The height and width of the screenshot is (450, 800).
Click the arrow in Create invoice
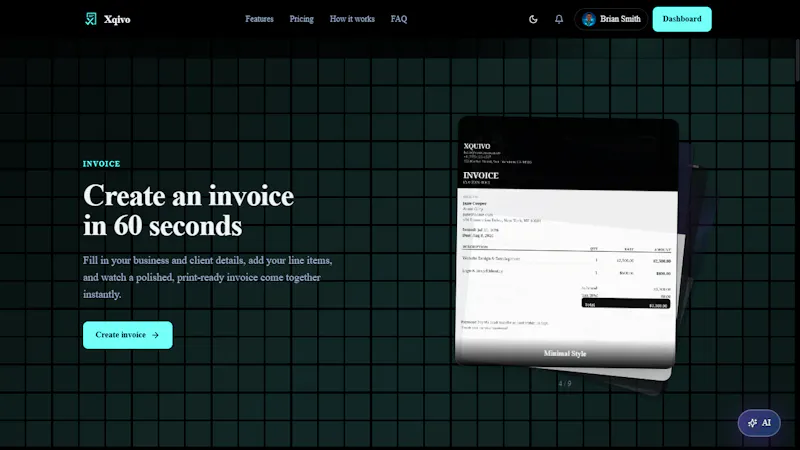click(155, 335)
